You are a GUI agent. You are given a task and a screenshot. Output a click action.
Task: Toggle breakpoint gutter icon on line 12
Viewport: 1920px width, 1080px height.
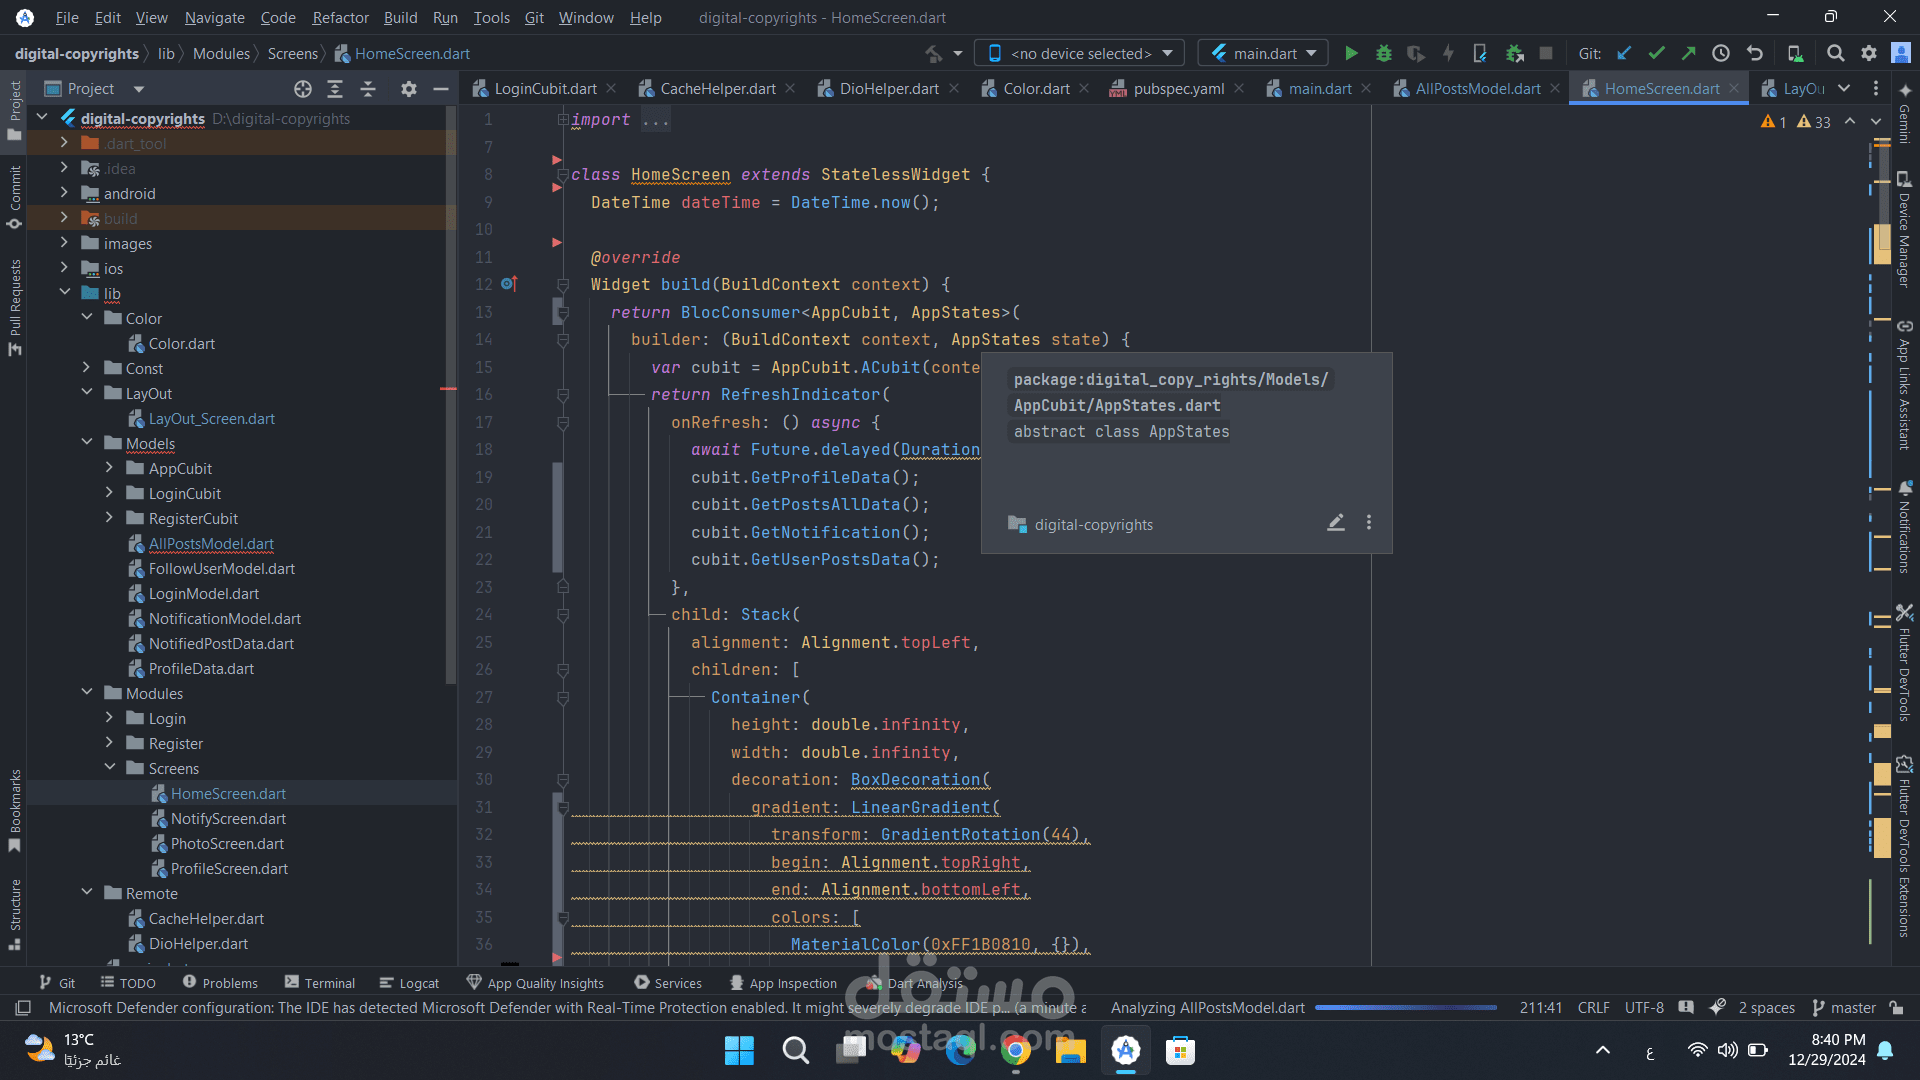coord(509,284)
